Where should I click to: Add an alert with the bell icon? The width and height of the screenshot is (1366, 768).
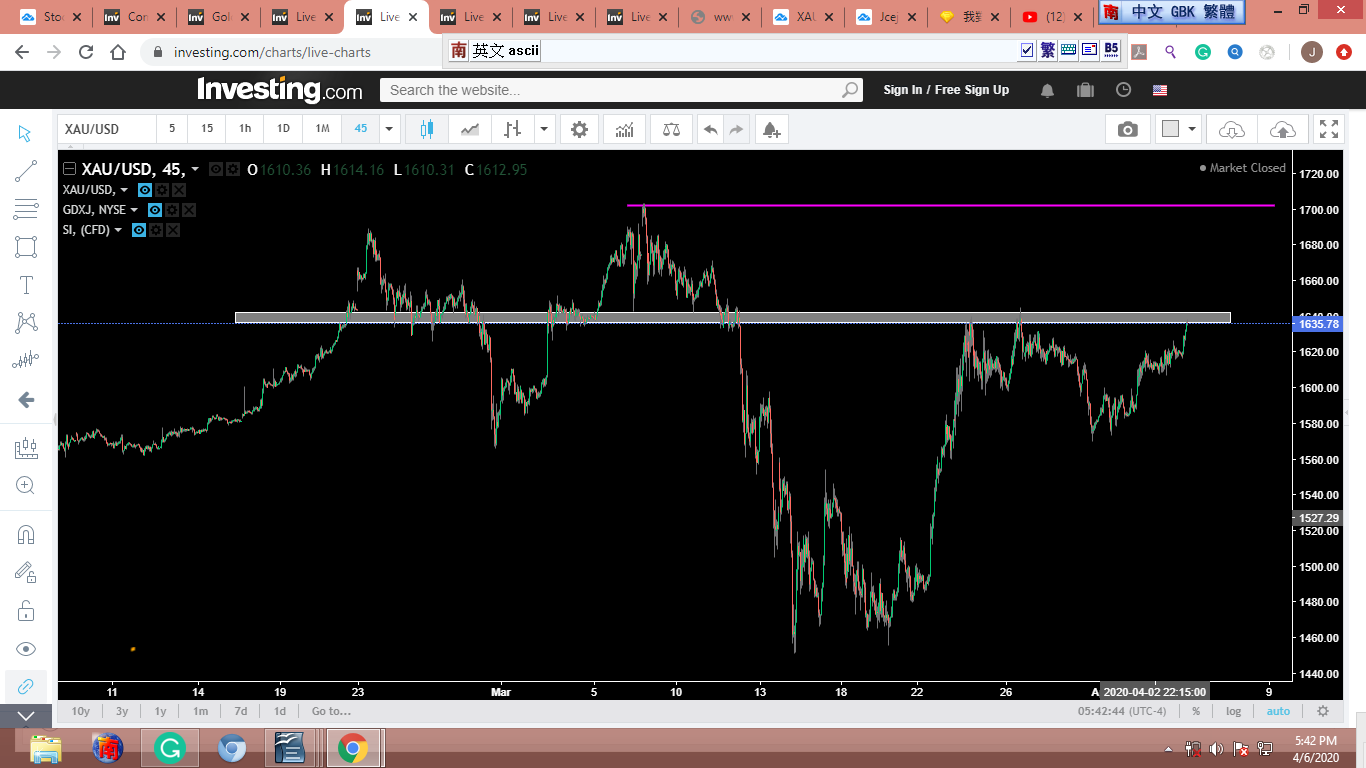770,129
